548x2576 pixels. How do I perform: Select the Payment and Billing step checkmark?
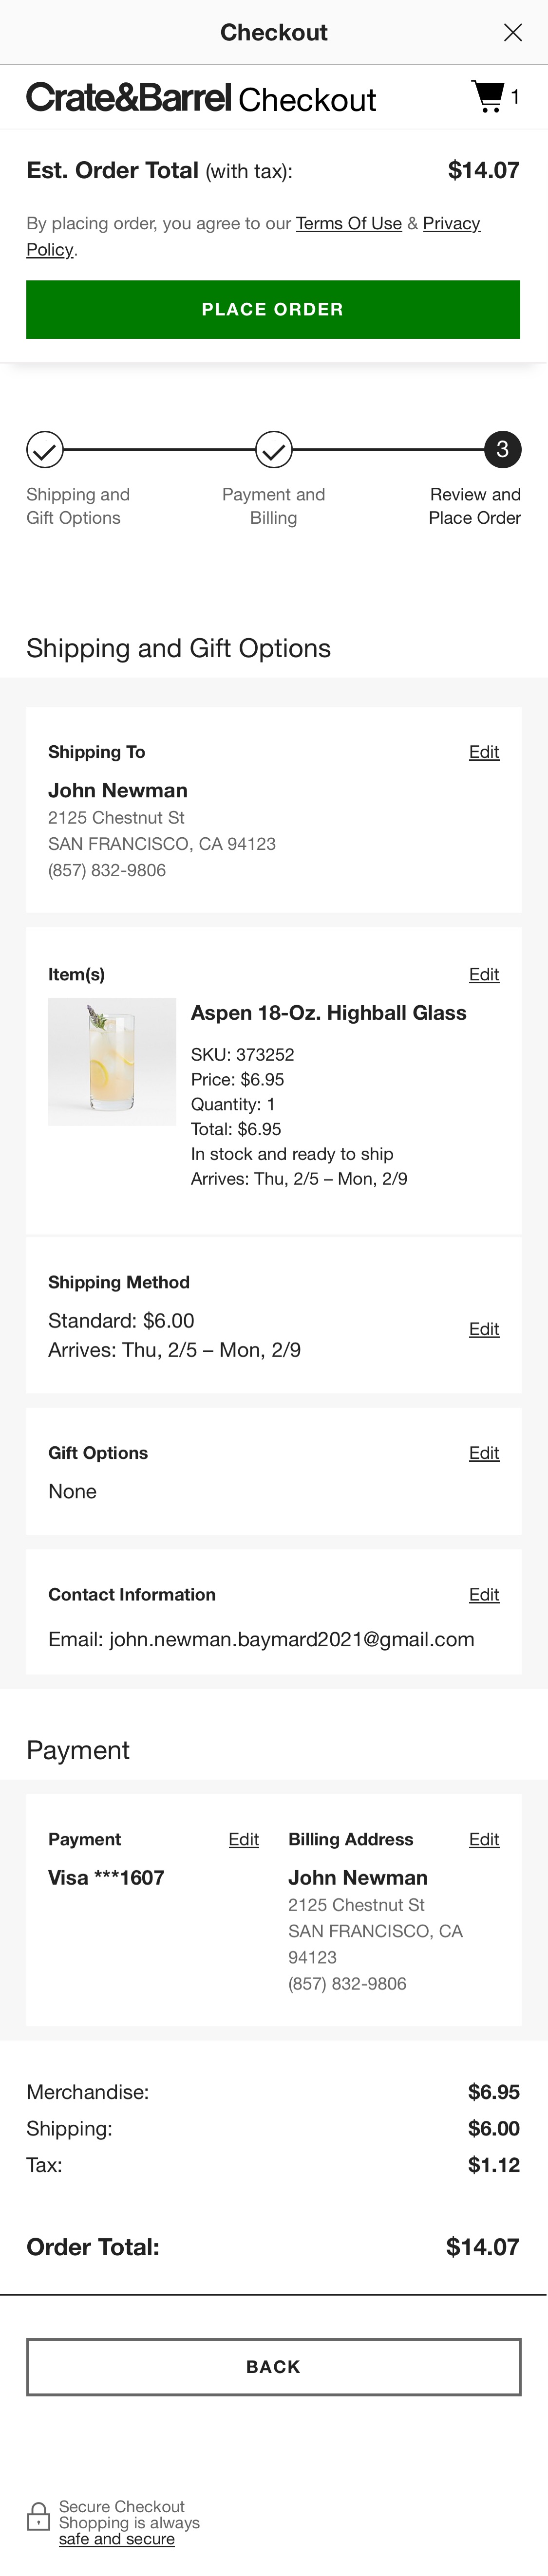pyautogui.click(x=273, y=450)
